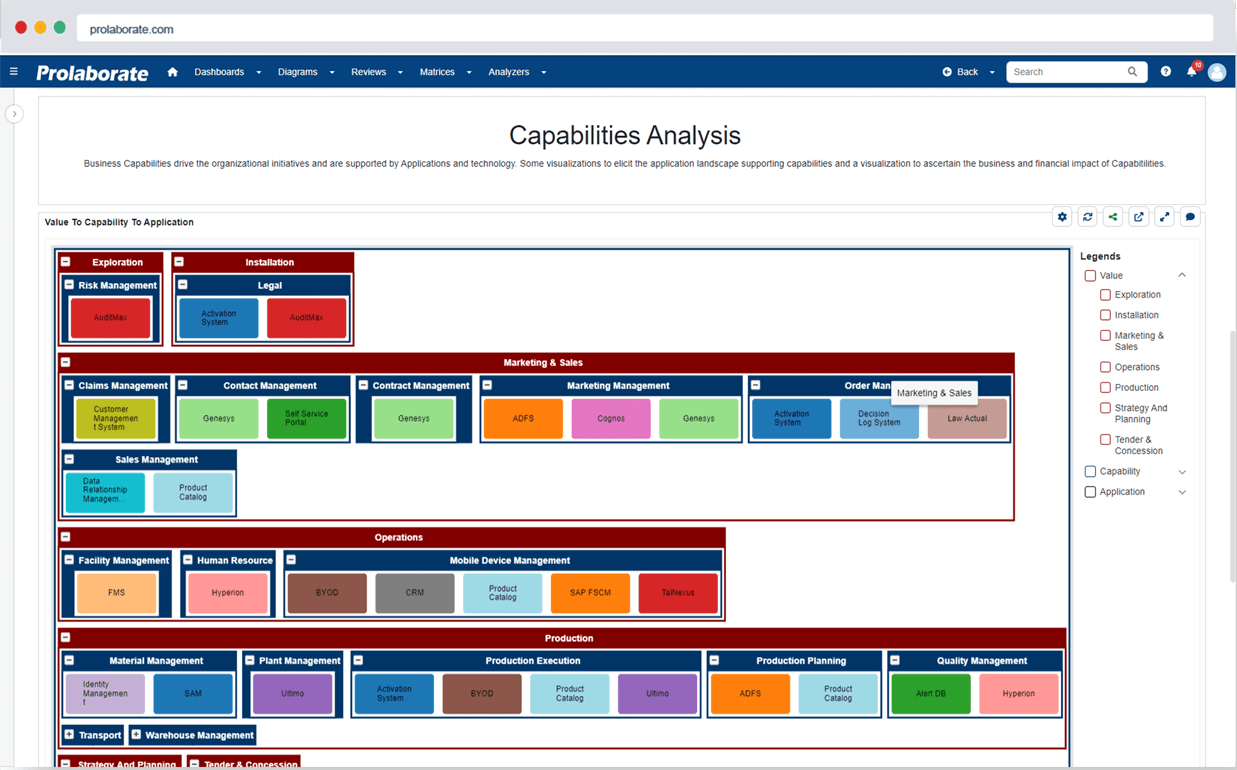
Task: Toggle the Value legend checkbox
Action: click(1090, 276)
